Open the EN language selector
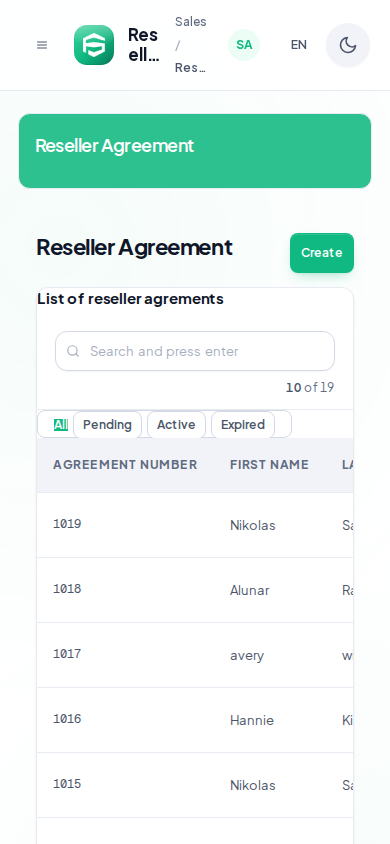Screen dimensions: 390x844 [x=299, y=45]
